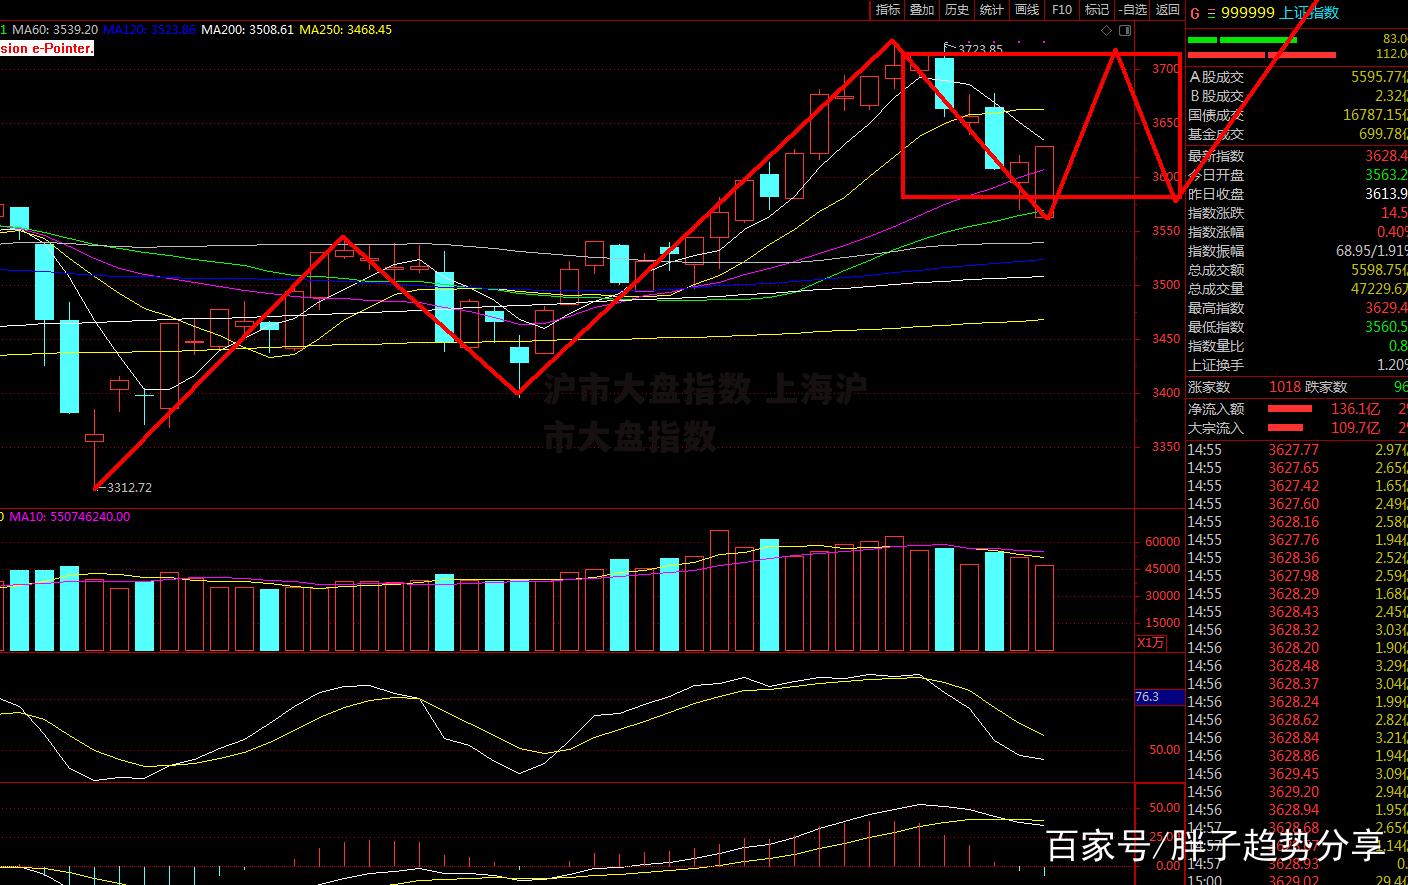The width and height of the screenshot is (1408, 885).
Task: Click the 总成交量 row label
Action: (1216, 289)
